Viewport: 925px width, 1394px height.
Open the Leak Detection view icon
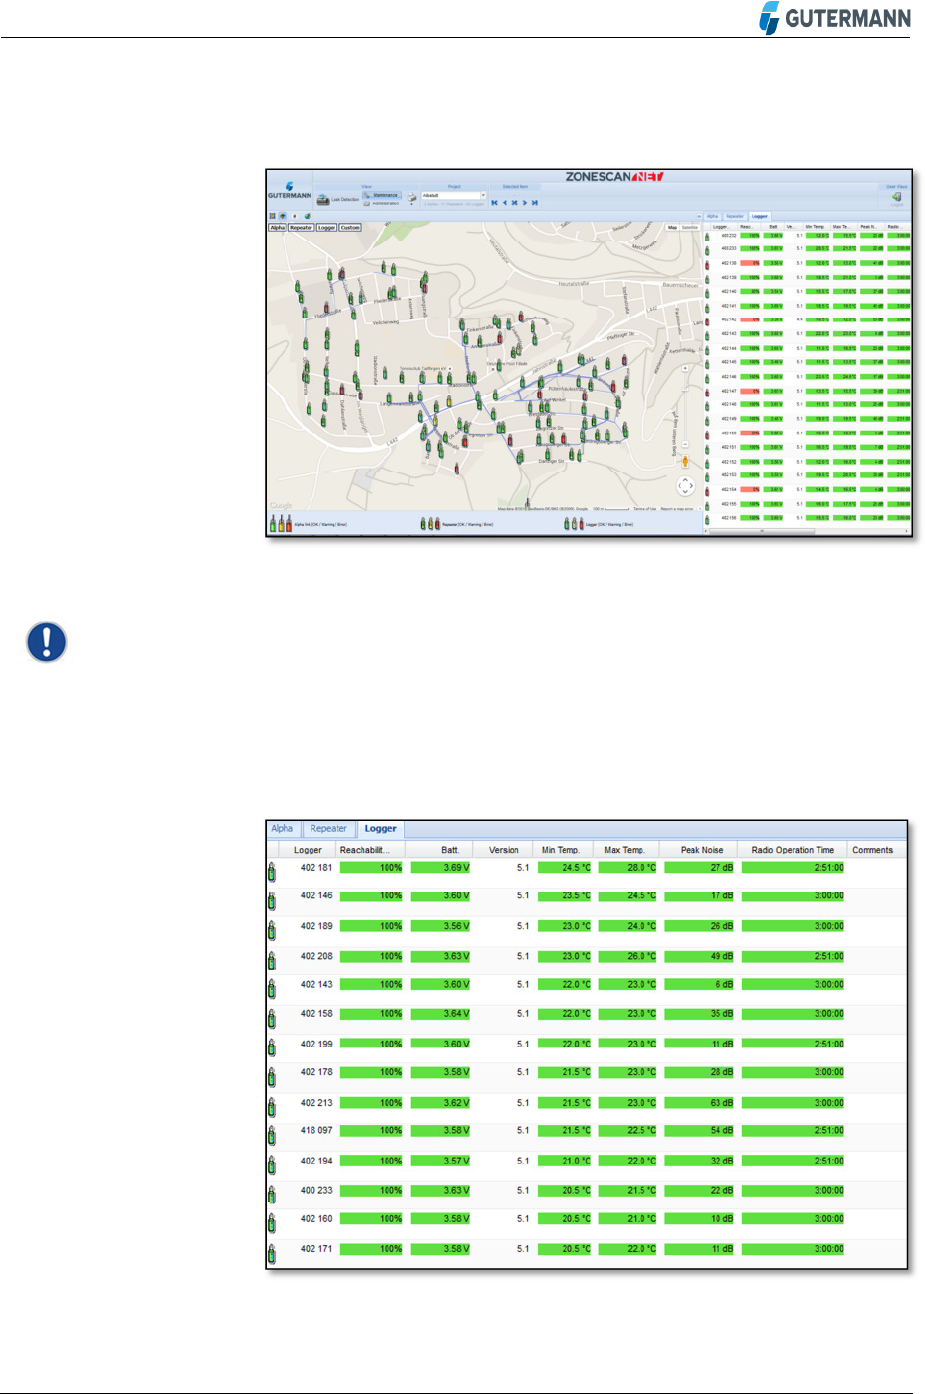(323, 200)
